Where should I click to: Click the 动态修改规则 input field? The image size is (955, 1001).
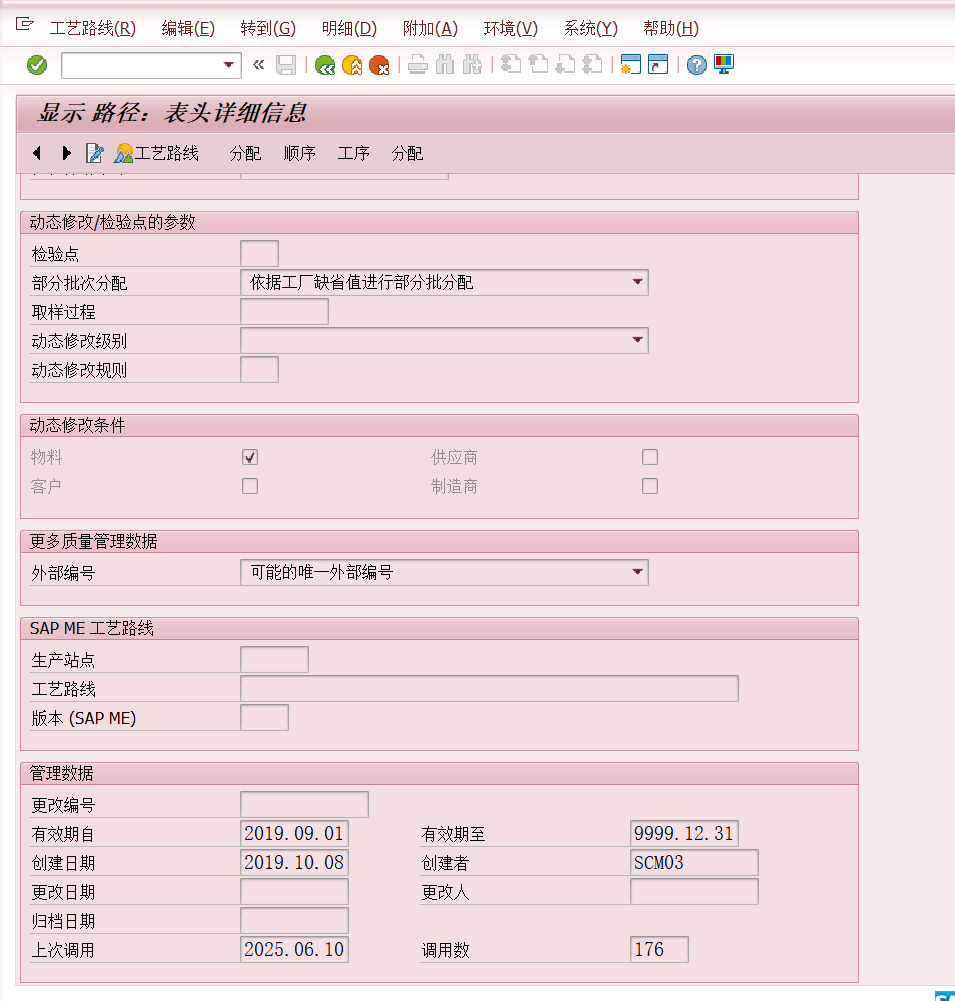(259, 370)
